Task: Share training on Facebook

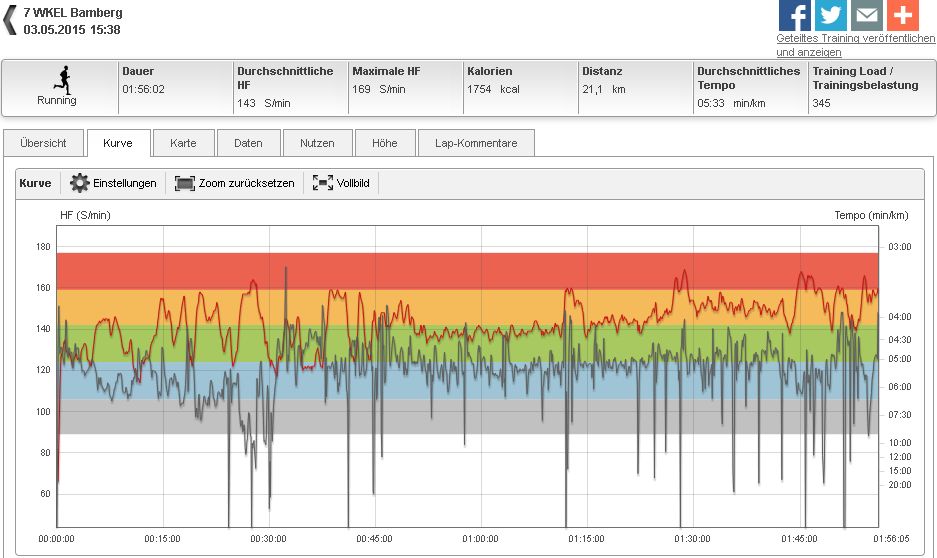Action: (795, 16)
